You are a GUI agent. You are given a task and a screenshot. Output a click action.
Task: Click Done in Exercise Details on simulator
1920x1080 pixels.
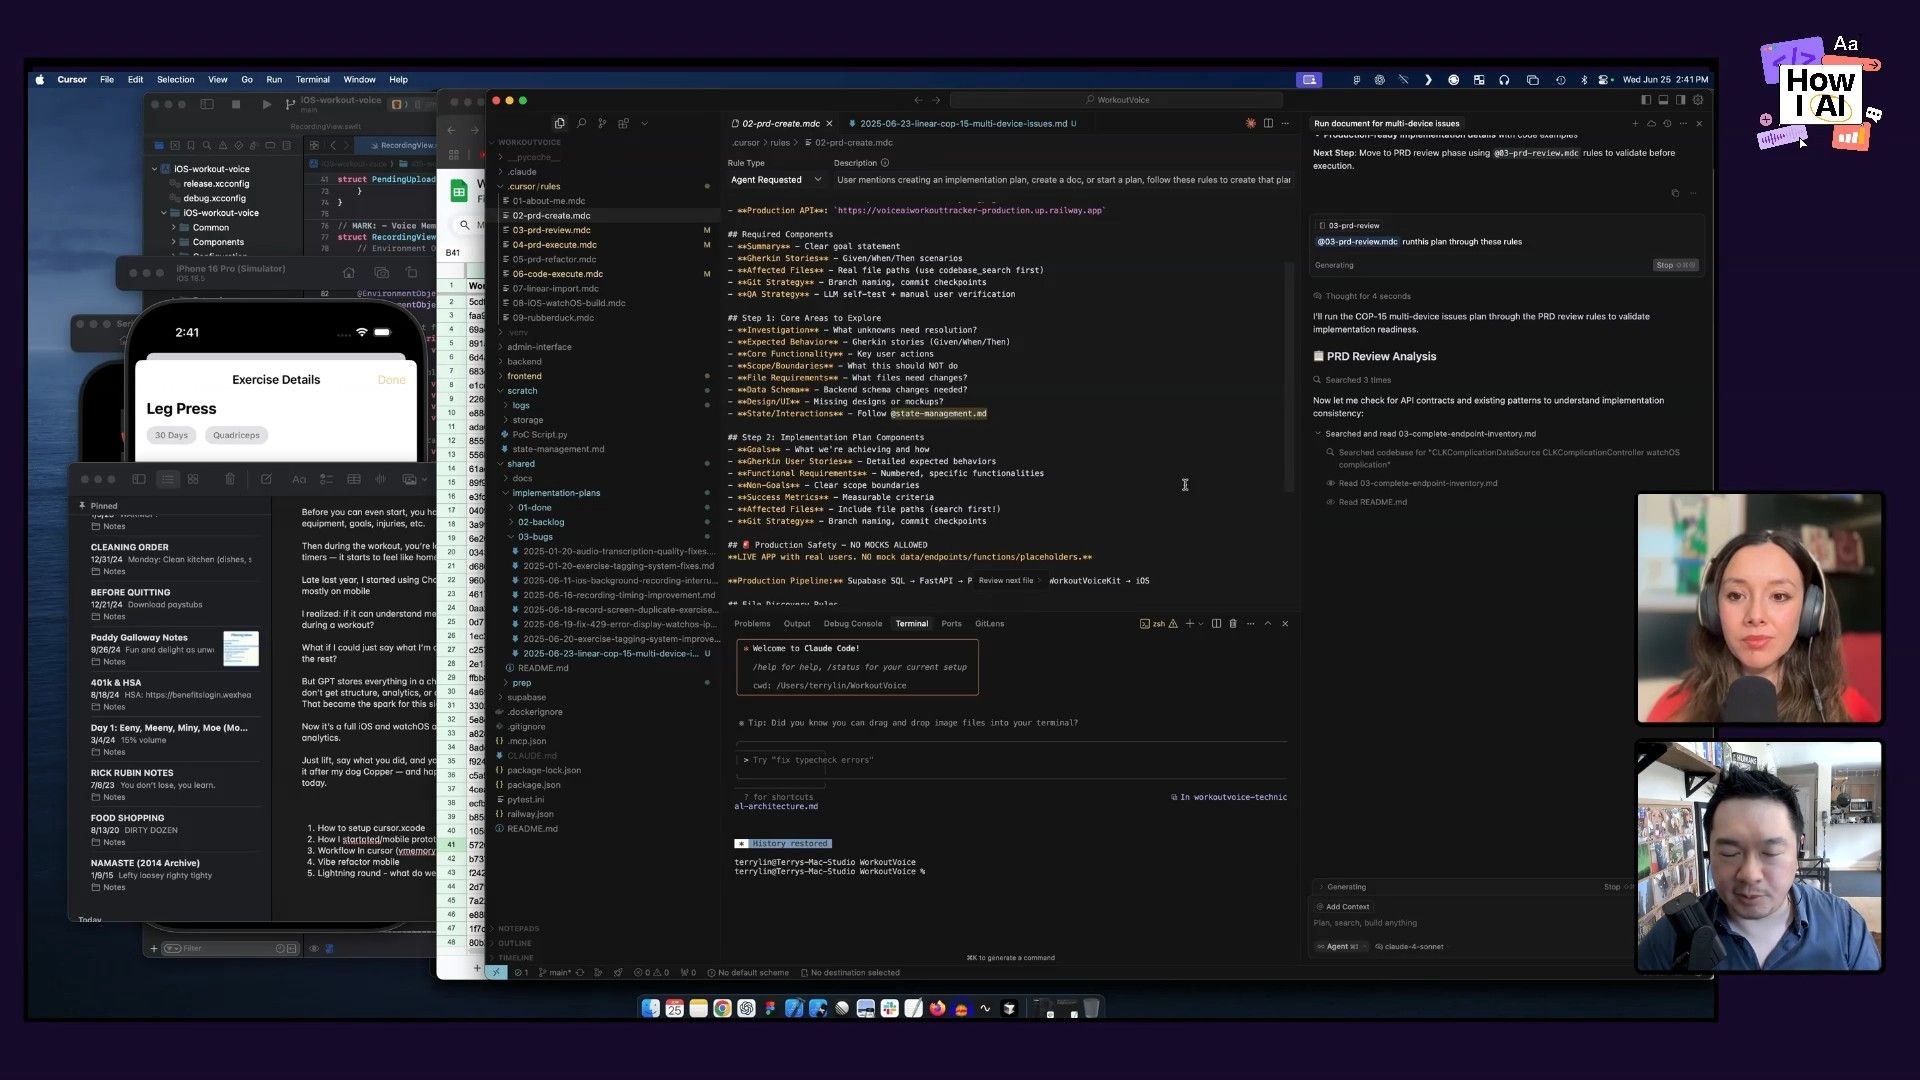[391, 380]
